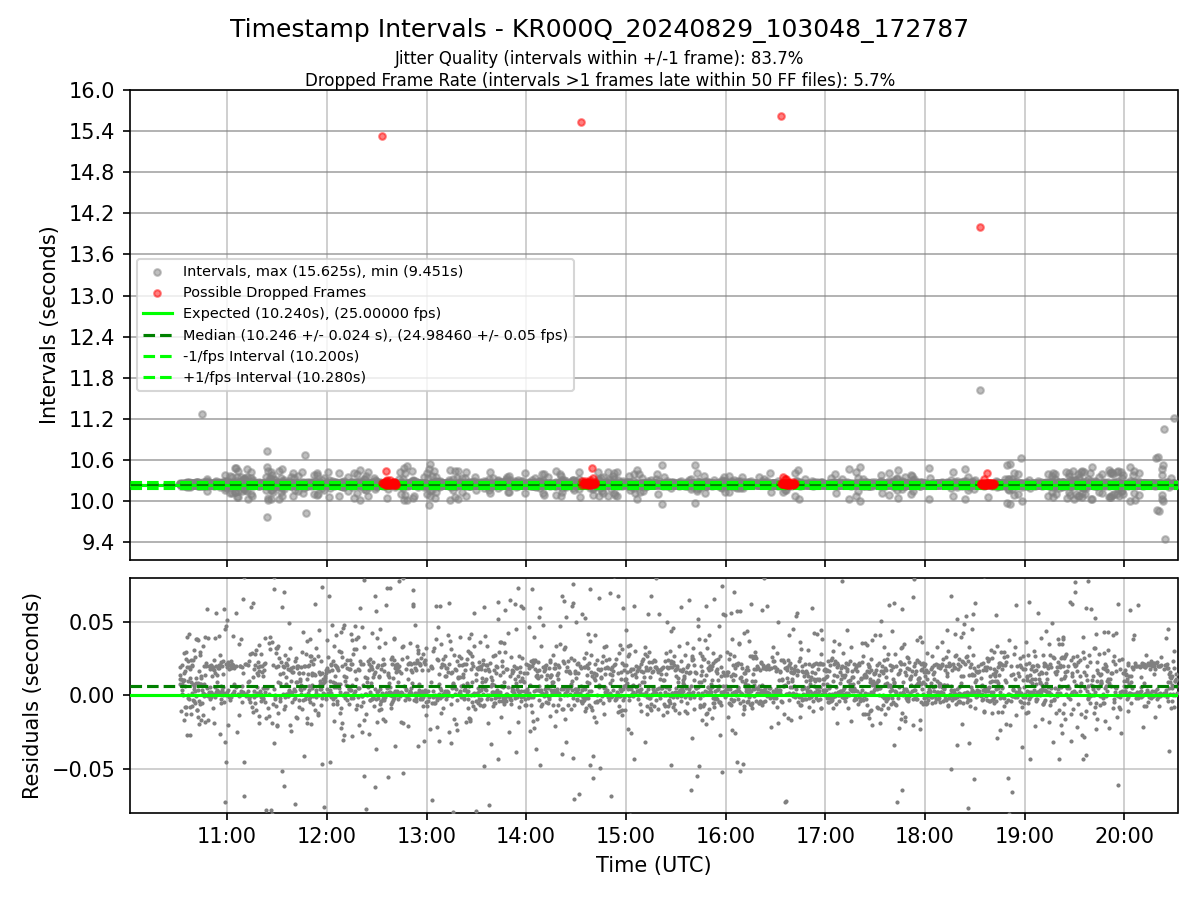Click the highest red outlier near 16:30
Screen dimensions: 1200x900
[x=781, y=116]
